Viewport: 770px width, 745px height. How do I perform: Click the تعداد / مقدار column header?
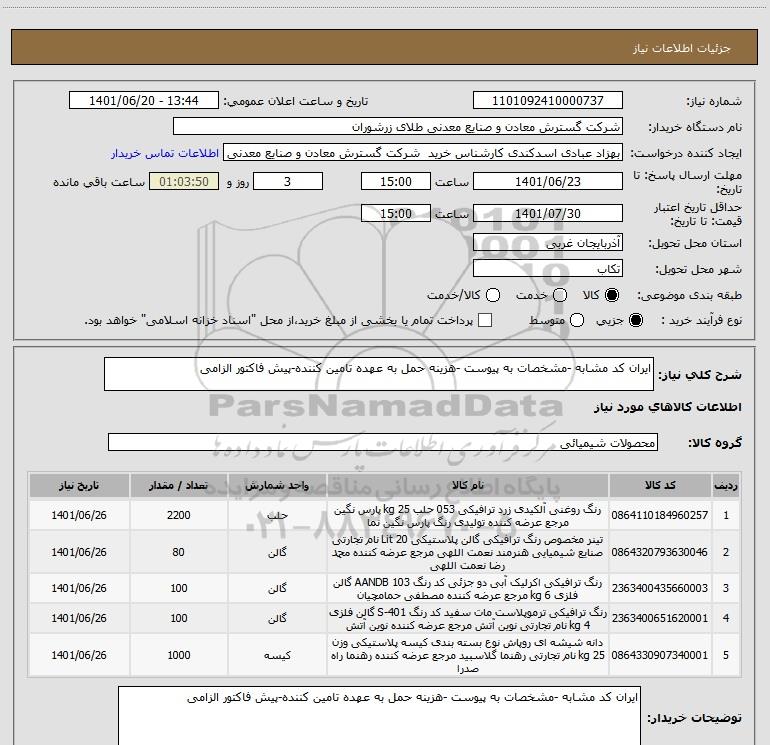(x=179, y=485)
